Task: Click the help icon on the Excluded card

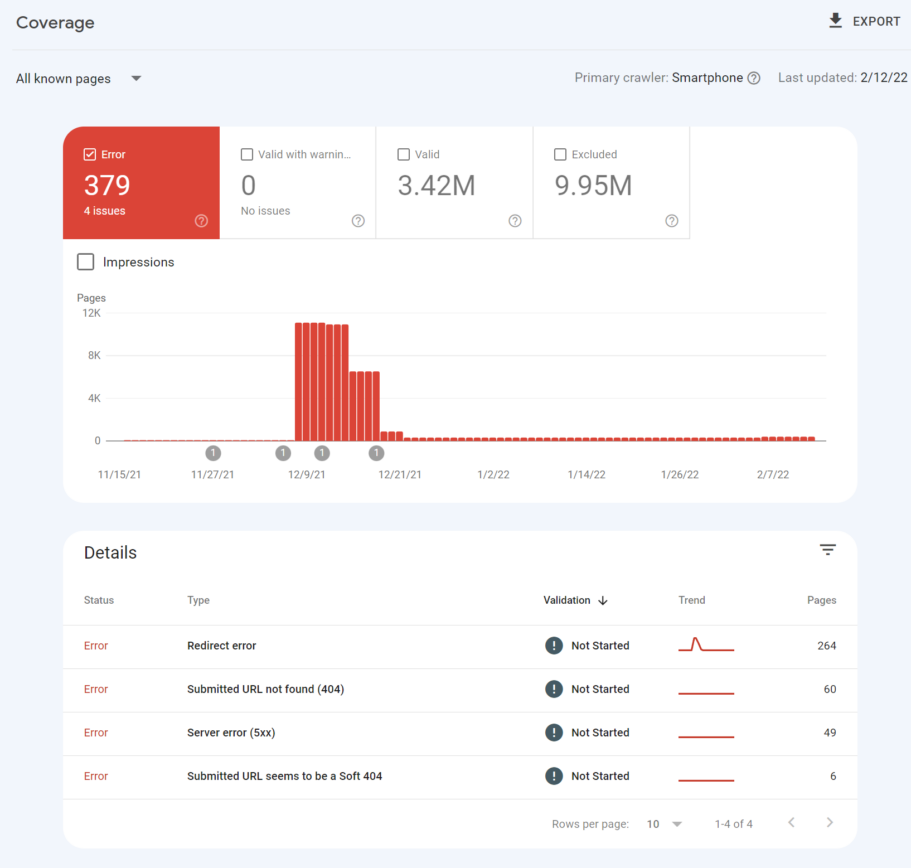Action: [671, 220]
